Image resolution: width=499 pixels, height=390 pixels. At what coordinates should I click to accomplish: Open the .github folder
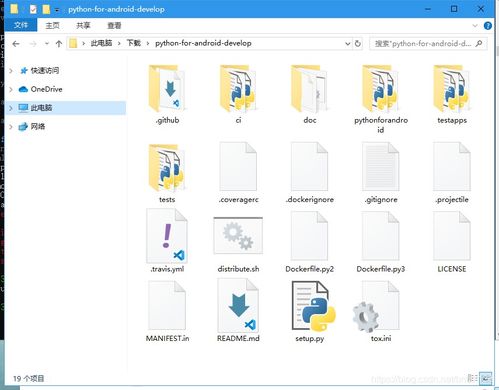167,94
